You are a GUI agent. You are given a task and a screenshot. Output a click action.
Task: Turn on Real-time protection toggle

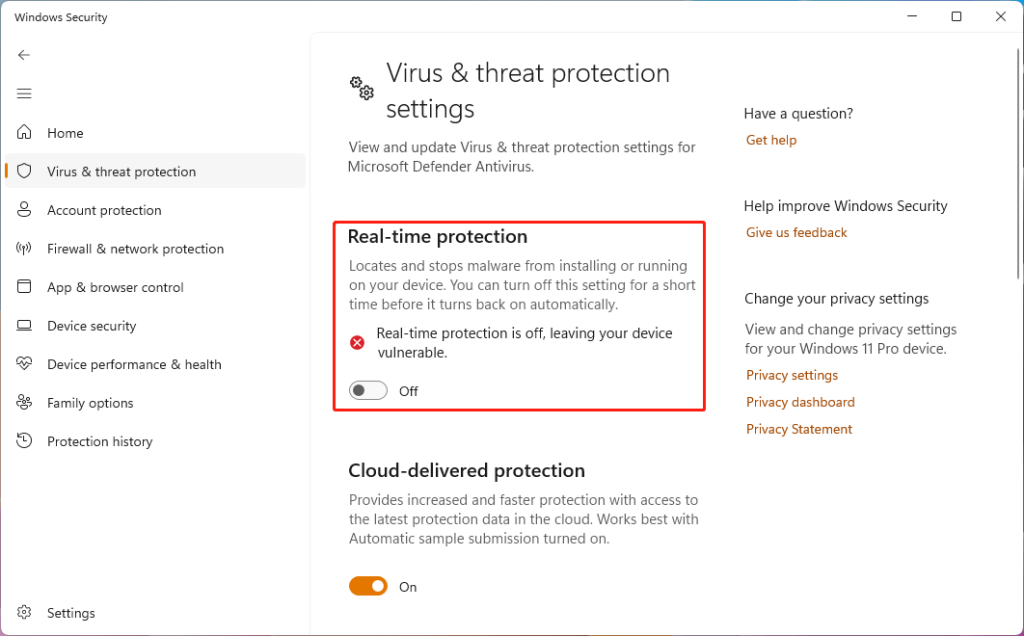tap(368, 391)
